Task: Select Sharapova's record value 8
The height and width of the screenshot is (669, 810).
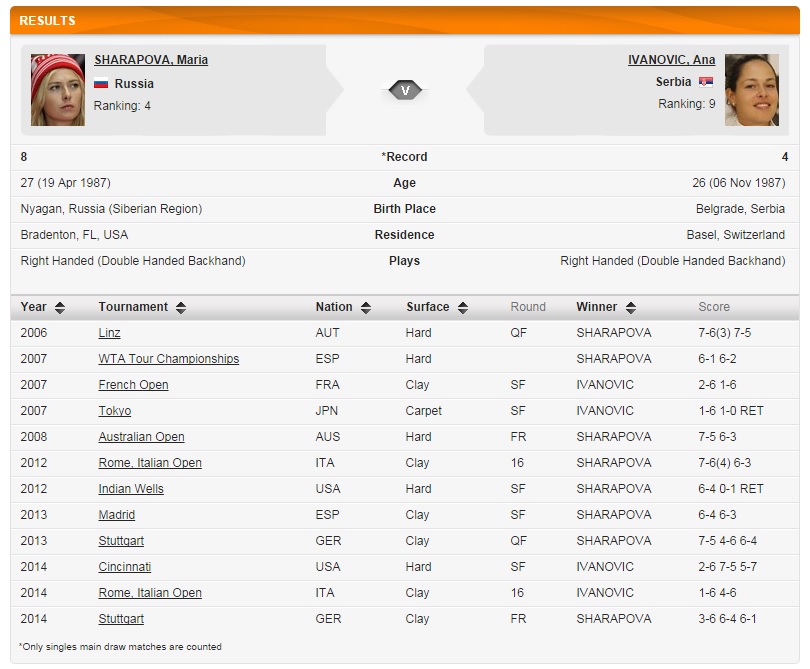Action: [24, 157]
